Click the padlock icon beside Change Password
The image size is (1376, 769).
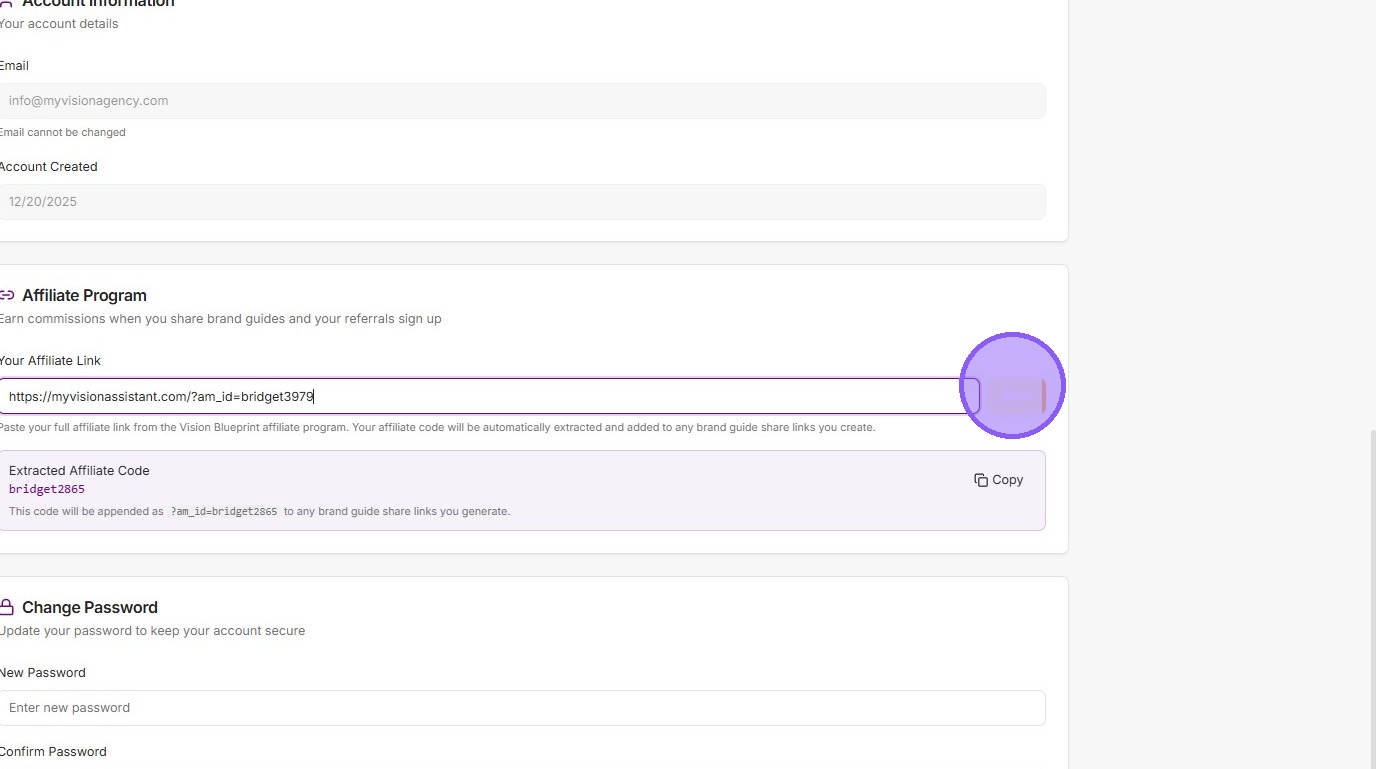click(7, 607)
